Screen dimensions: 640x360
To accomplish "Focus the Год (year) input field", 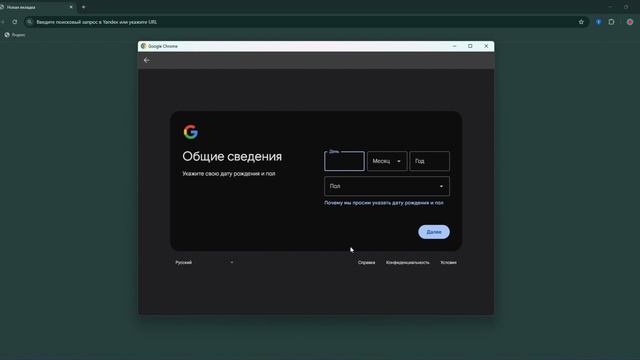I will (x=429, y=161).
